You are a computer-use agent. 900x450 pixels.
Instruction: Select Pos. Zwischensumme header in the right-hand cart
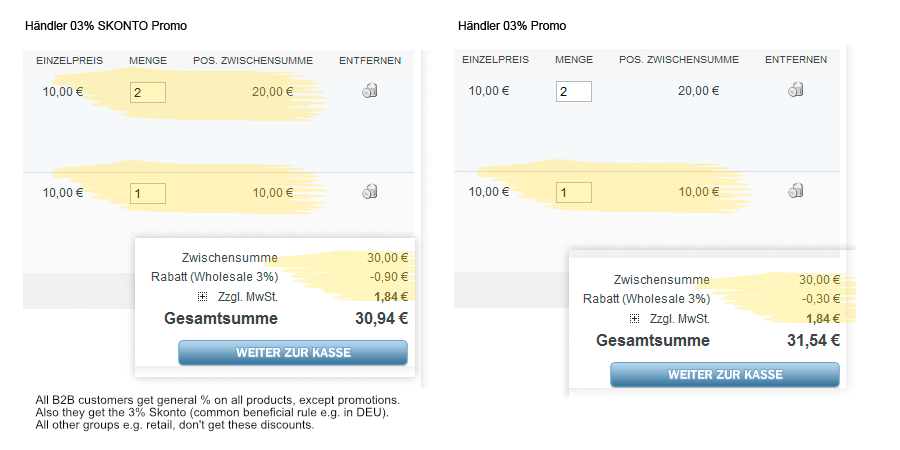point(679,60)
